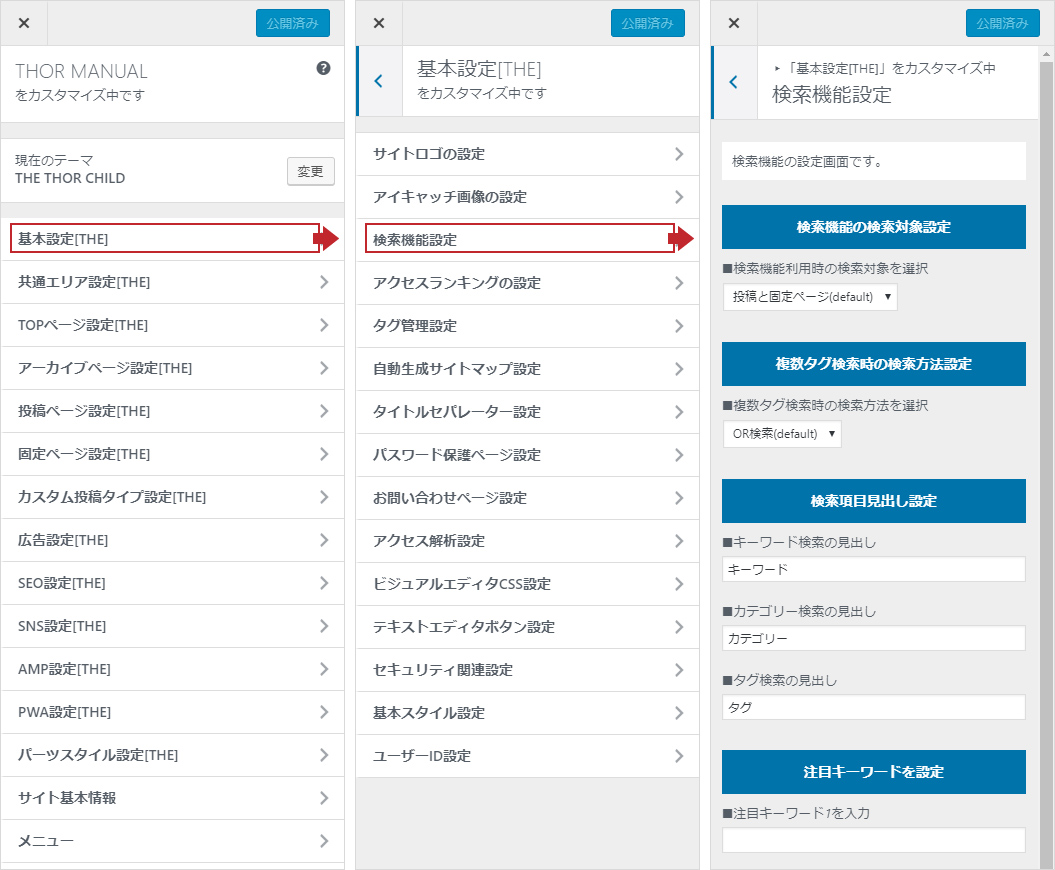
Task: Click the help question mark icon
Action: [x=323, y=69]
